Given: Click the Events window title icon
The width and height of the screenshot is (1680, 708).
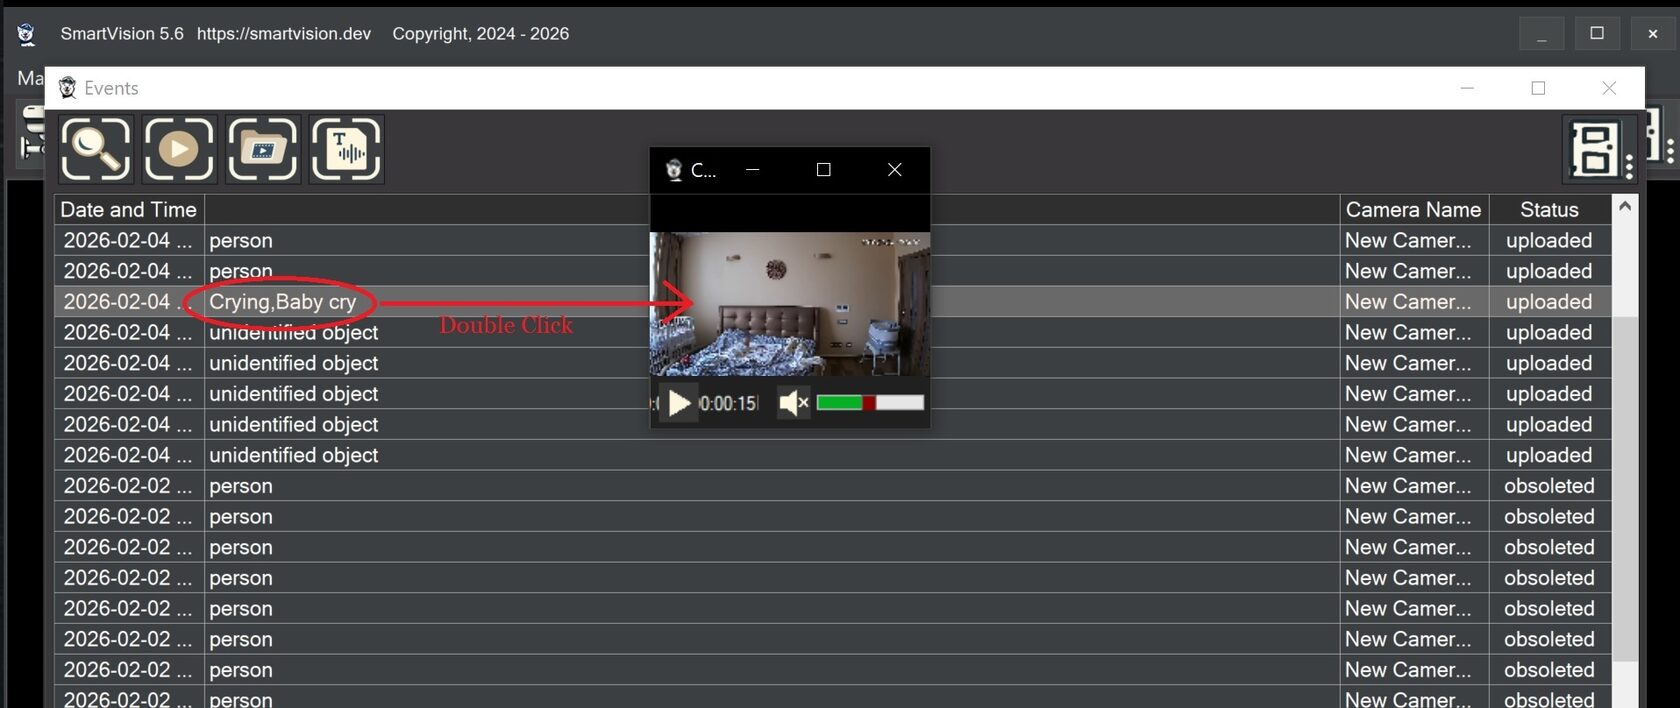Looking at the screenshot, I should (67, 88).
